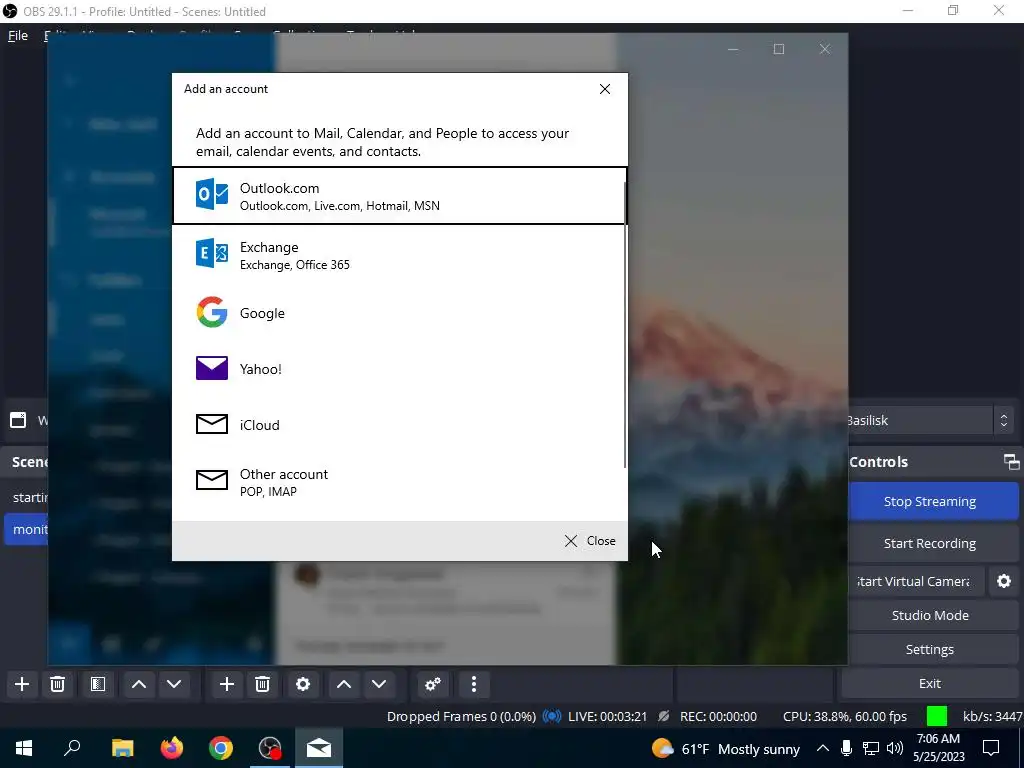The image size is (1024, 768).
Task: Click the Close button in dialog footer
Action: pyautogui.click(x=590, y=541)
